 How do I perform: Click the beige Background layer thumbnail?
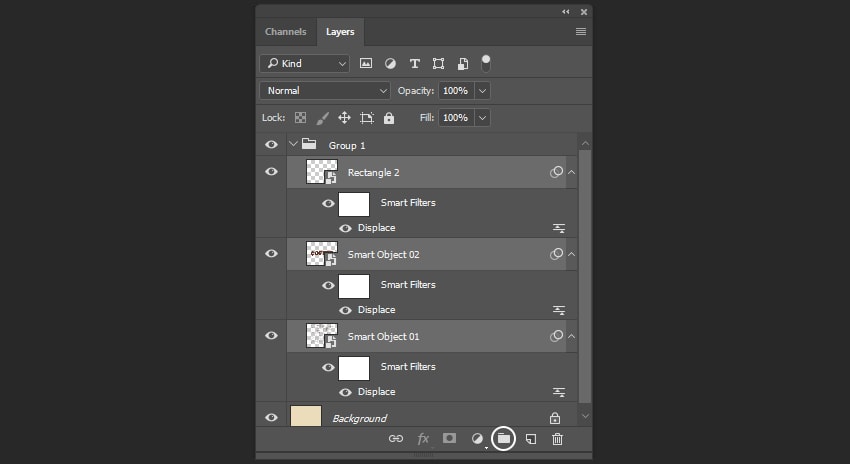pyautogui.click(x=306, y=416)
